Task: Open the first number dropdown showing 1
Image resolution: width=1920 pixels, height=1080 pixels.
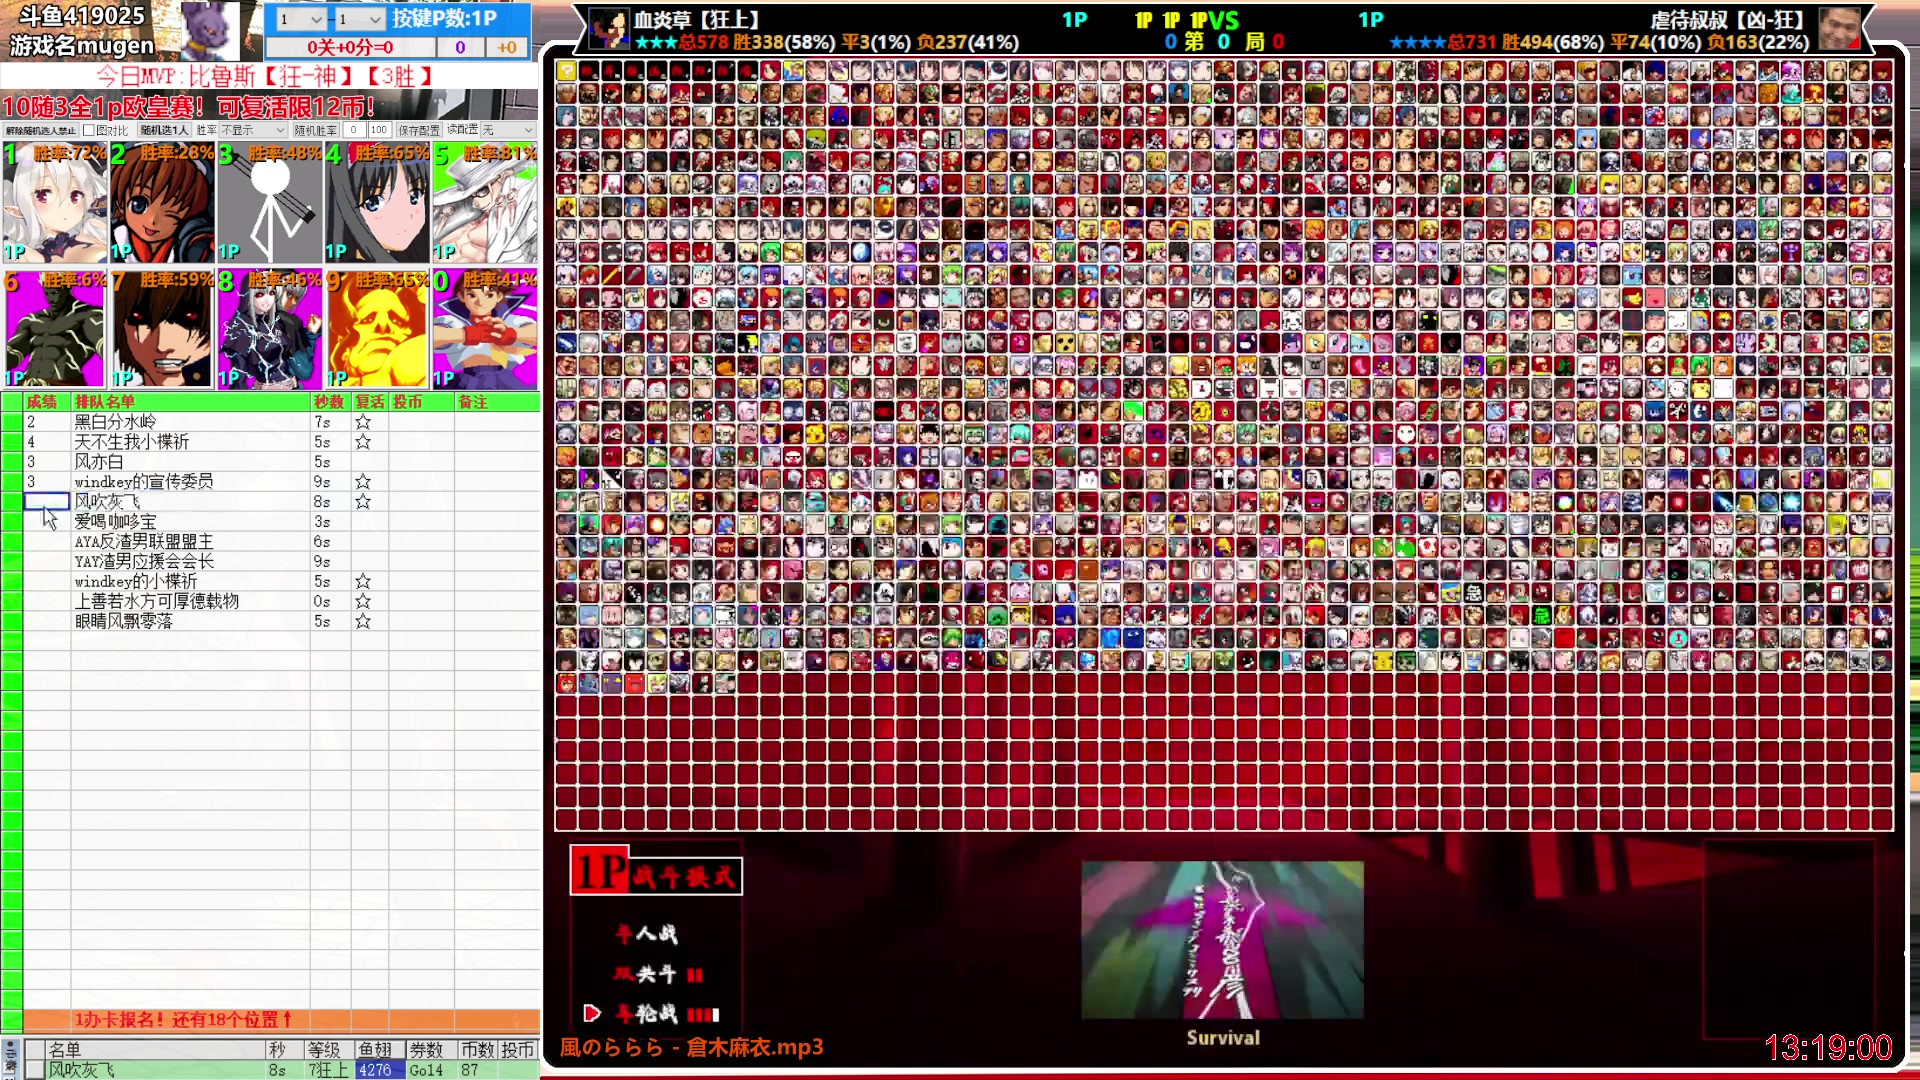Action: (302, 19)
